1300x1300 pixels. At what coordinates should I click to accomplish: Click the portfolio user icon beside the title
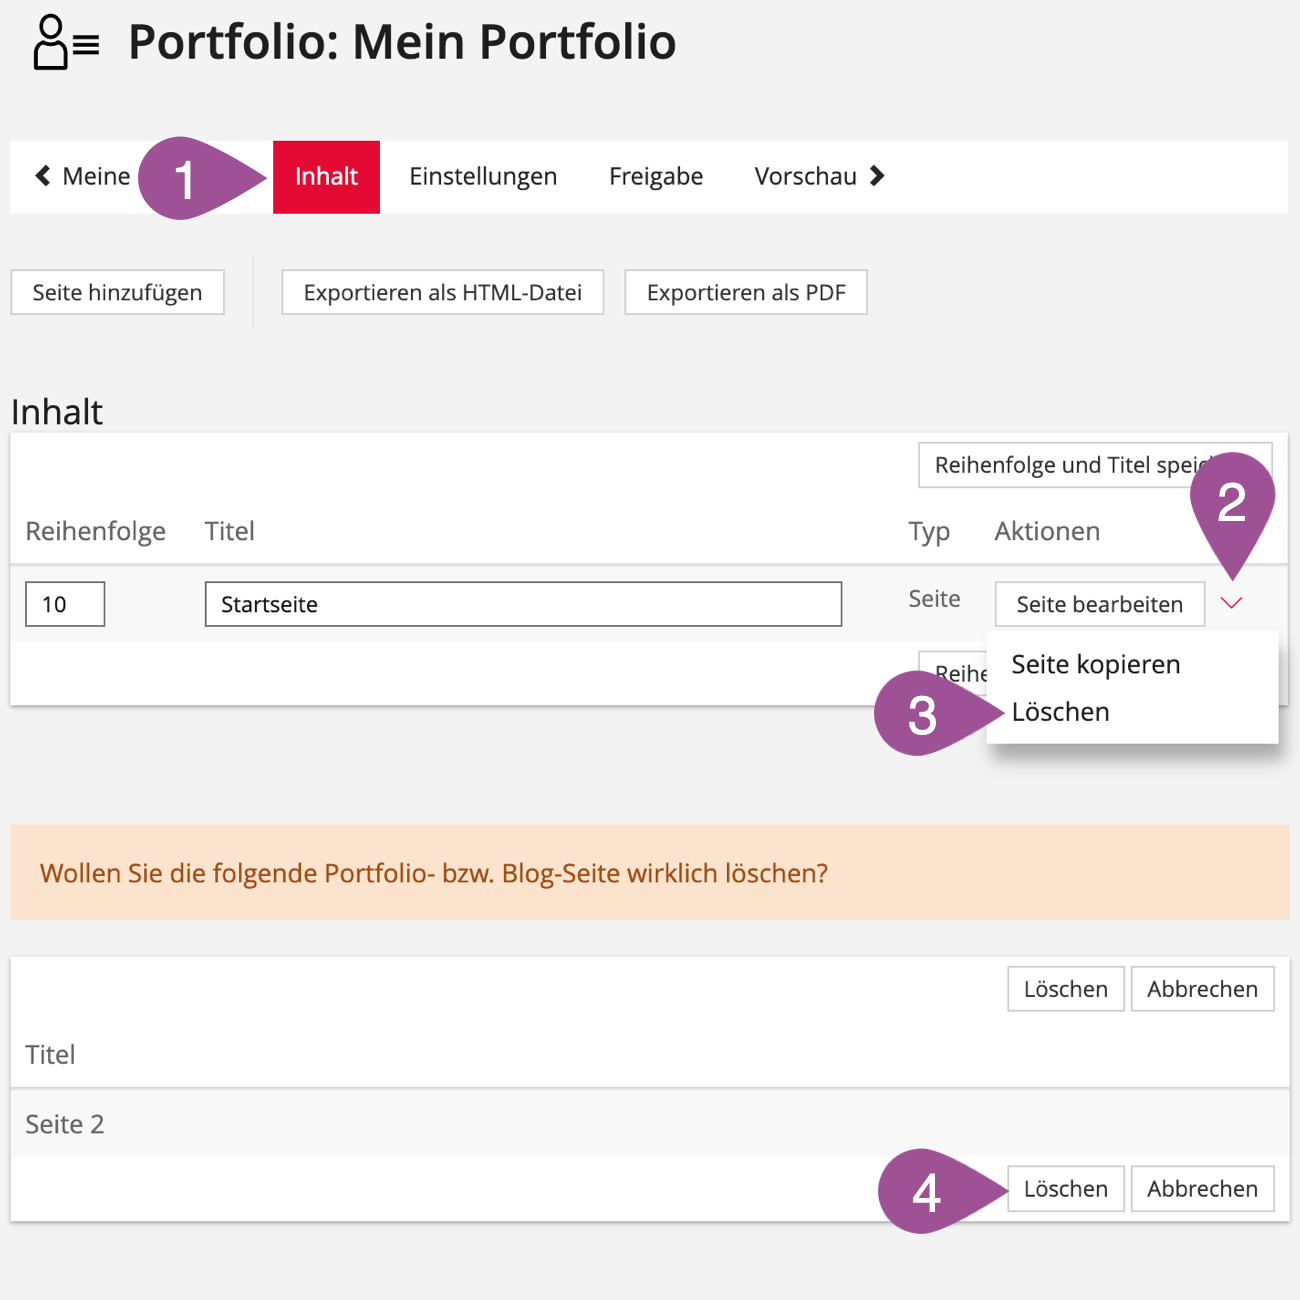[65, 42]
